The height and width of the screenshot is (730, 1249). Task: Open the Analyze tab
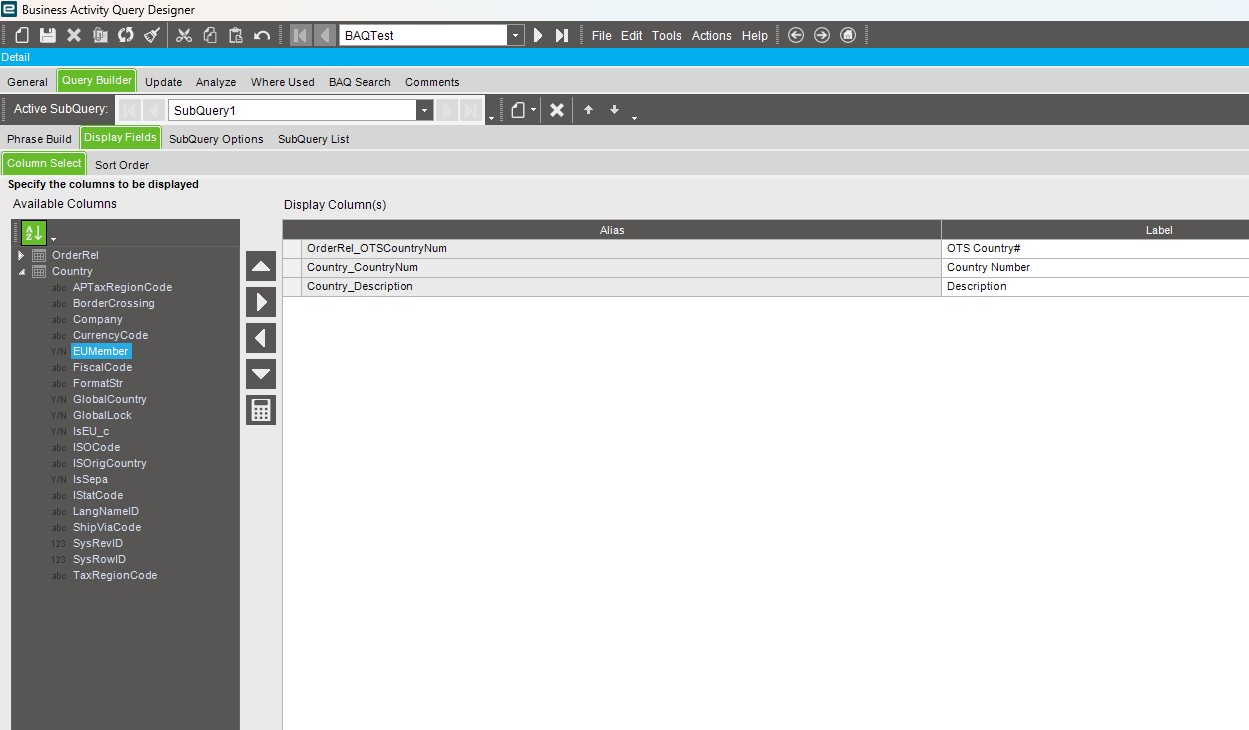pos(216,82)
